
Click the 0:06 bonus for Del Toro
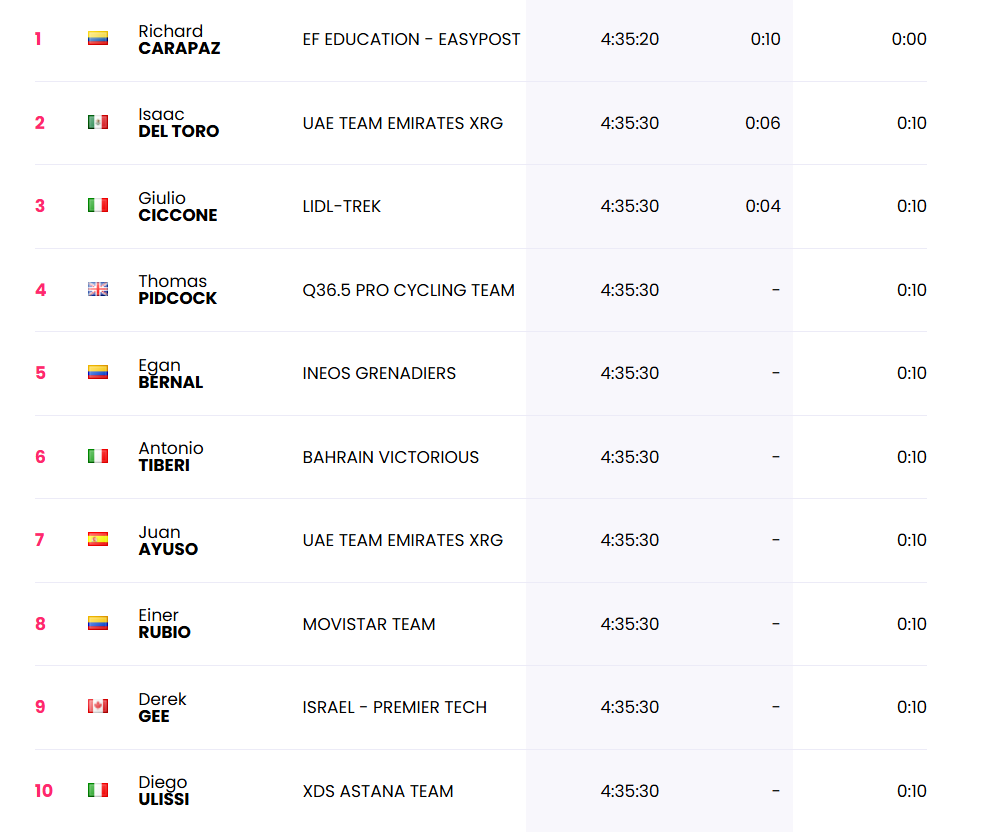762,123
